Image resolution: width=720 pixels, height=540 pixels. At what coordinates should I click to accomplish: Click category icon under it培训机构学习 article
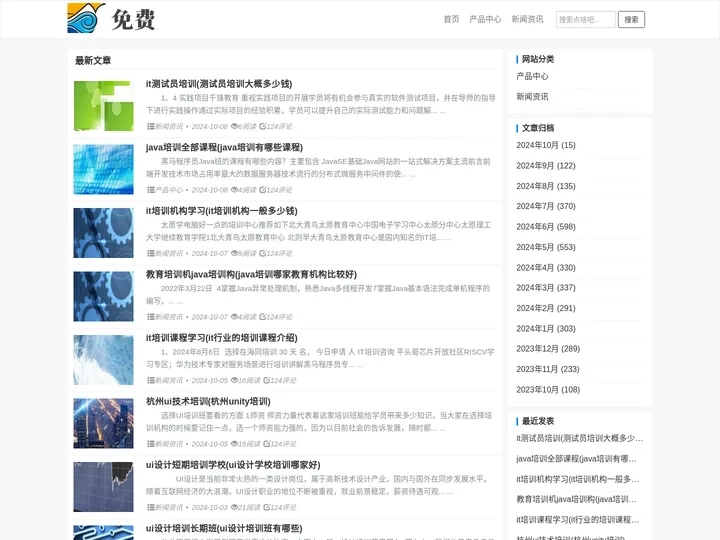coord(151,253)
